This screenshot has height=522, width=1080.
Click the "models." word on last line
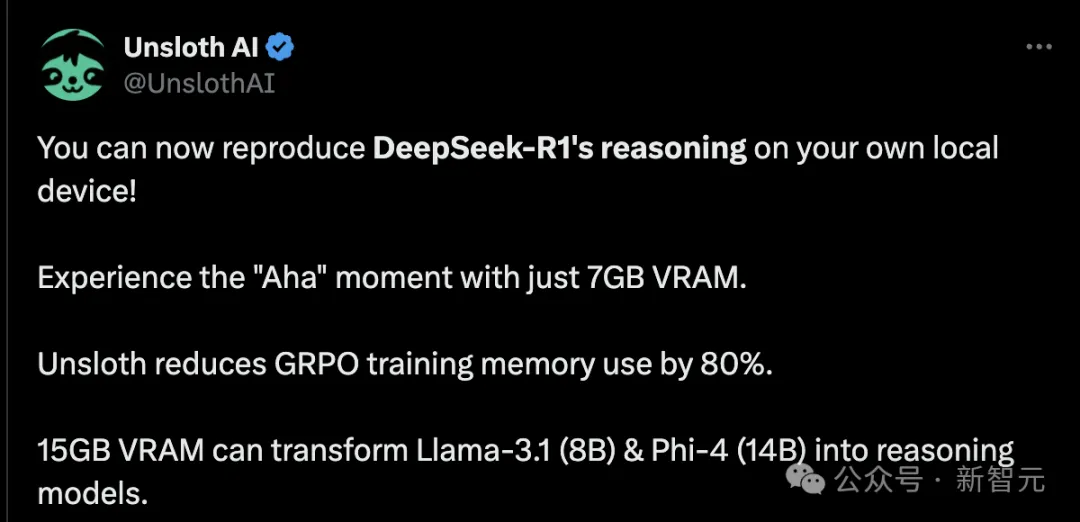[93, 493]
